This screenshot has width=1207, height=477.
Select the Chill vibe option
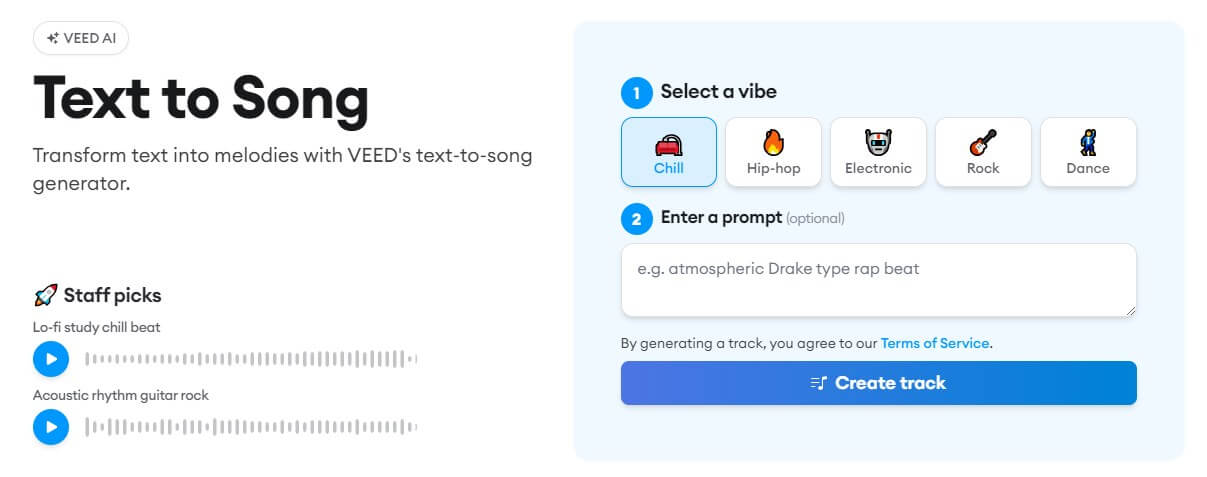coord(668,153)
